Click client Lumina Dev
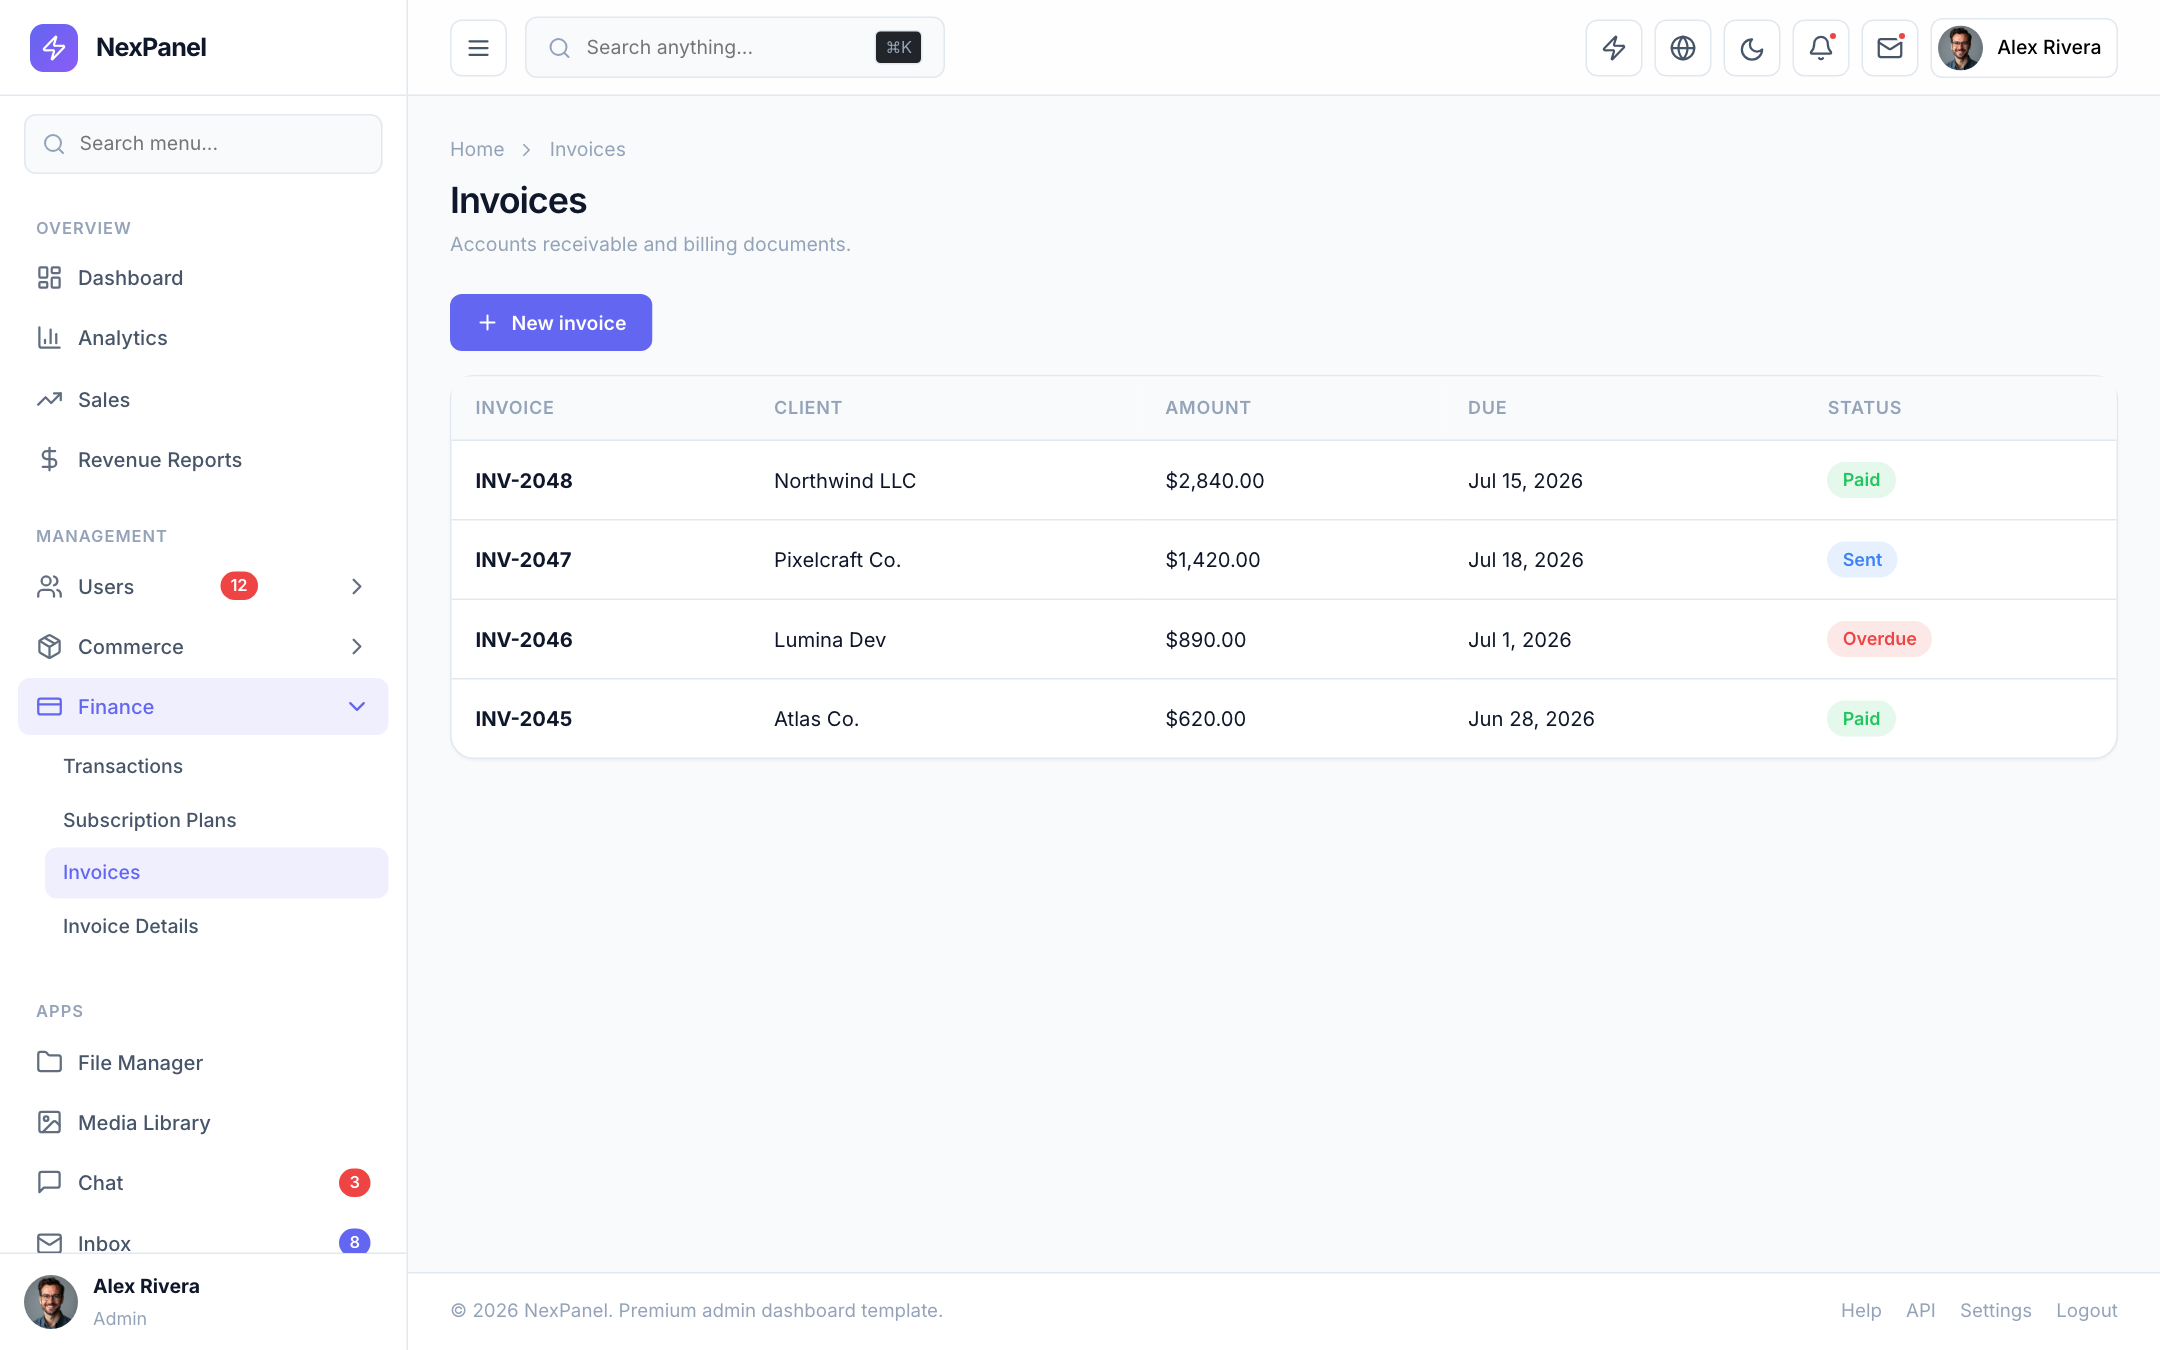Screen dimensions: 2160x1350 [830, 640]
